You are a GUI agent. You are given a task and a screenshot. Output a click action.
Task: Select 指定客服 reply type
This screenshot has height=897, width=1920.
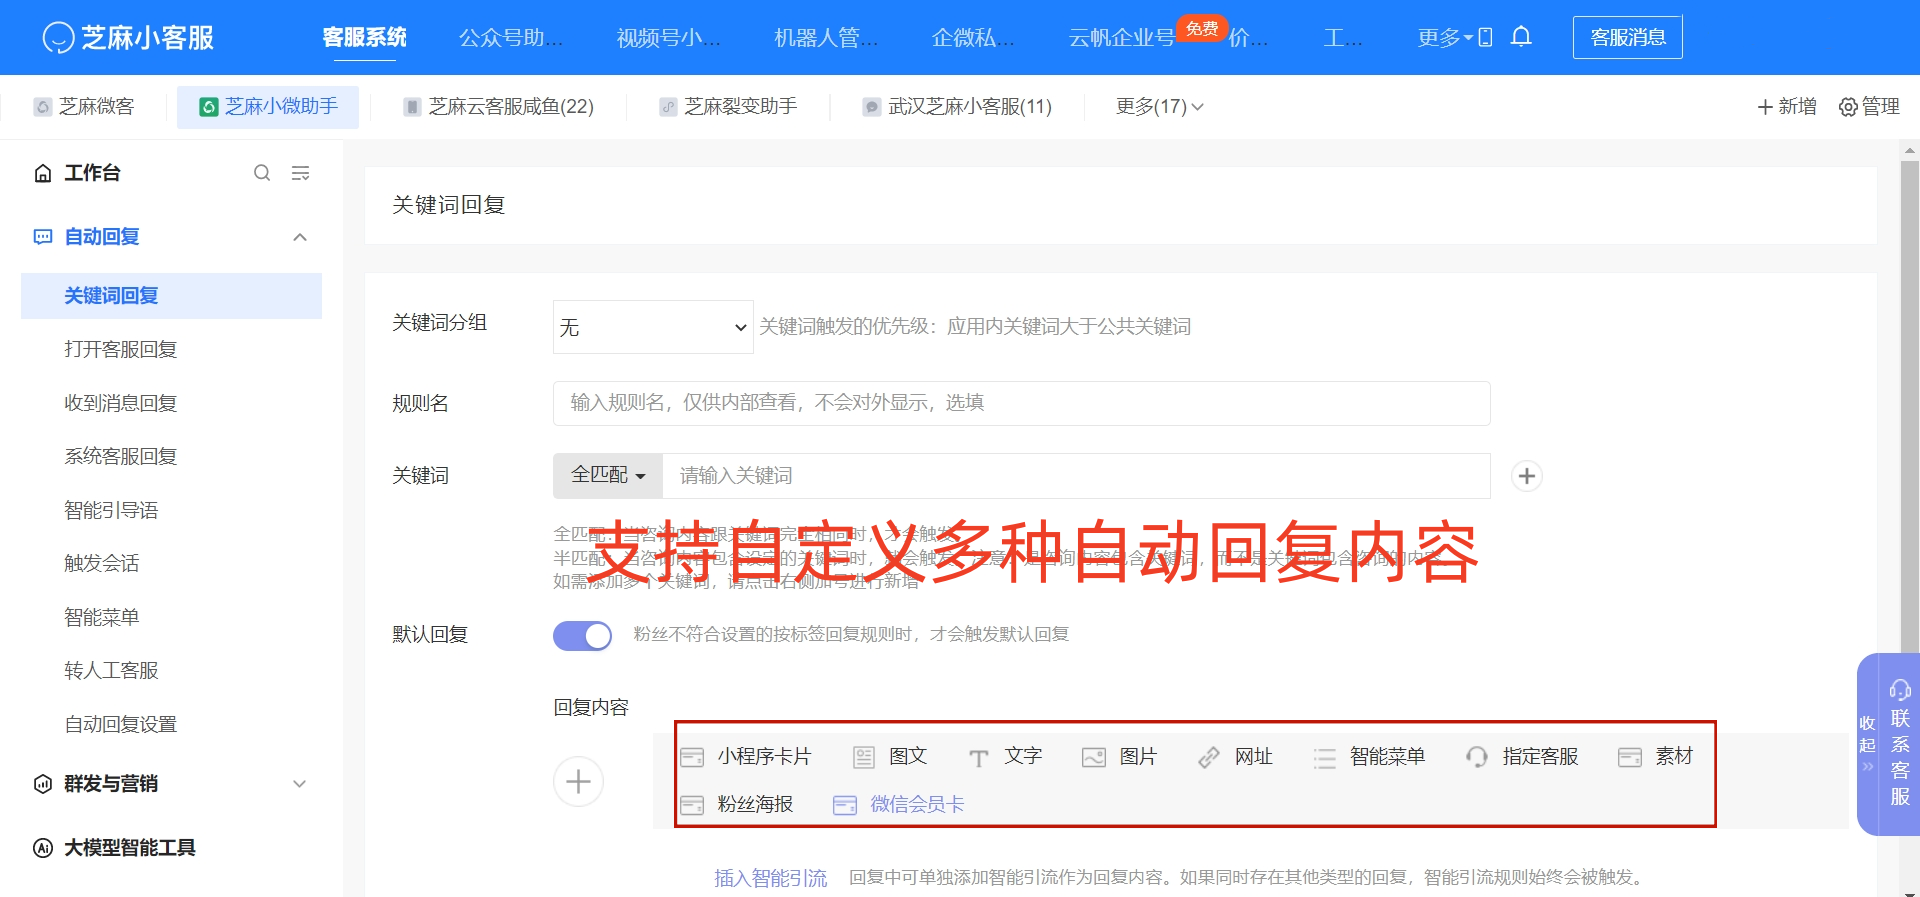click(x=1522, y=757)
